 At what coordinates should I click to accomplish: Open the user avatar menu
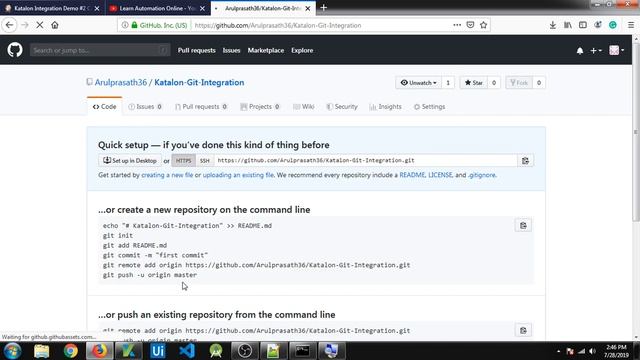[616, 50]
